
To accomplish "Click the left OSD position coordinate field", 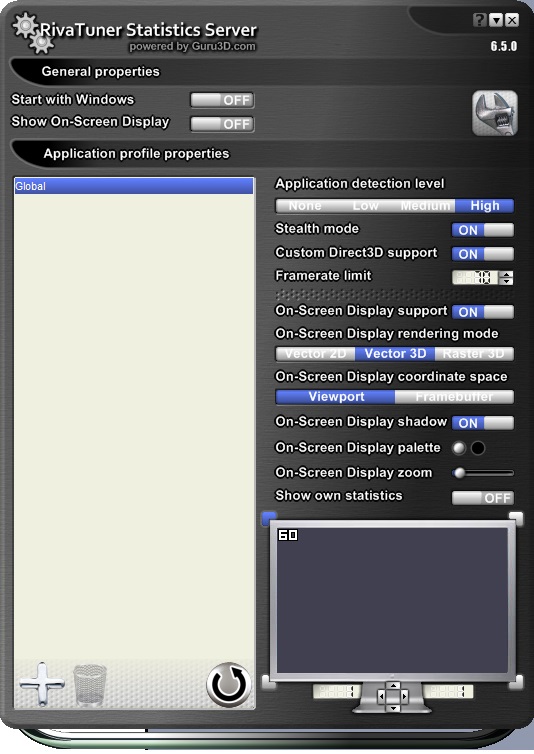I will point(337,692).
